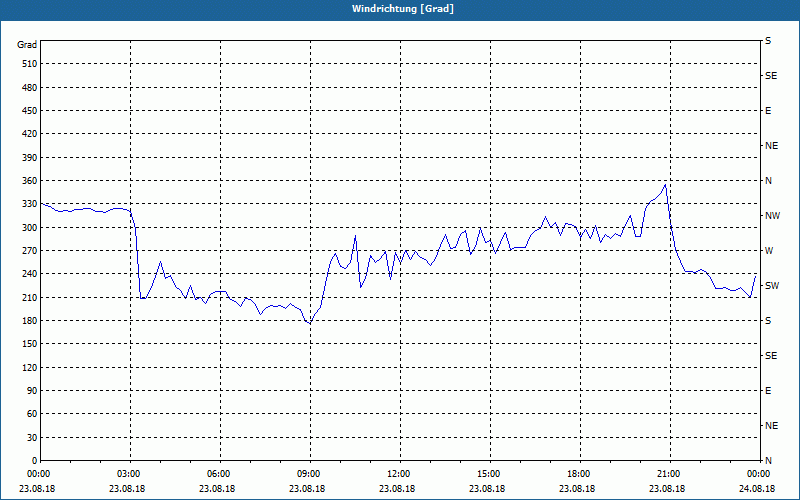Click the 390 degree axis label
The width and height of the screenshot is (800, 500).
pyautogui.click(x=30, y=157)
